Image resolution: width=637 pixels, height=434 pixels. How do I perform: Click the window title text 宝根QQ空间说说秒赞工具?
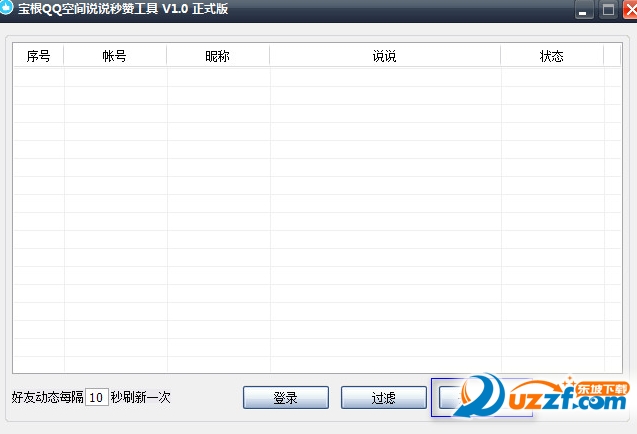pos(120,10)
